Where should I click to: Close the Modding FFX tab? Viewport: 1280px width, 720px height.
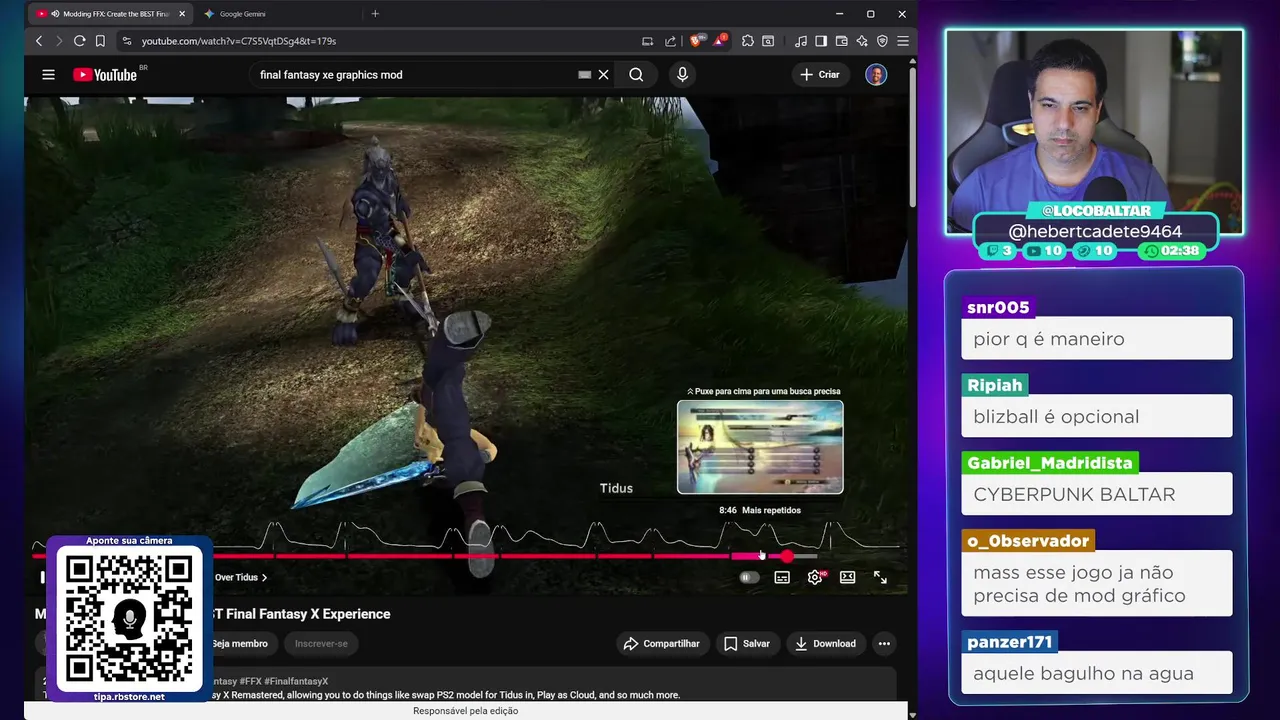tap(182, 14)
